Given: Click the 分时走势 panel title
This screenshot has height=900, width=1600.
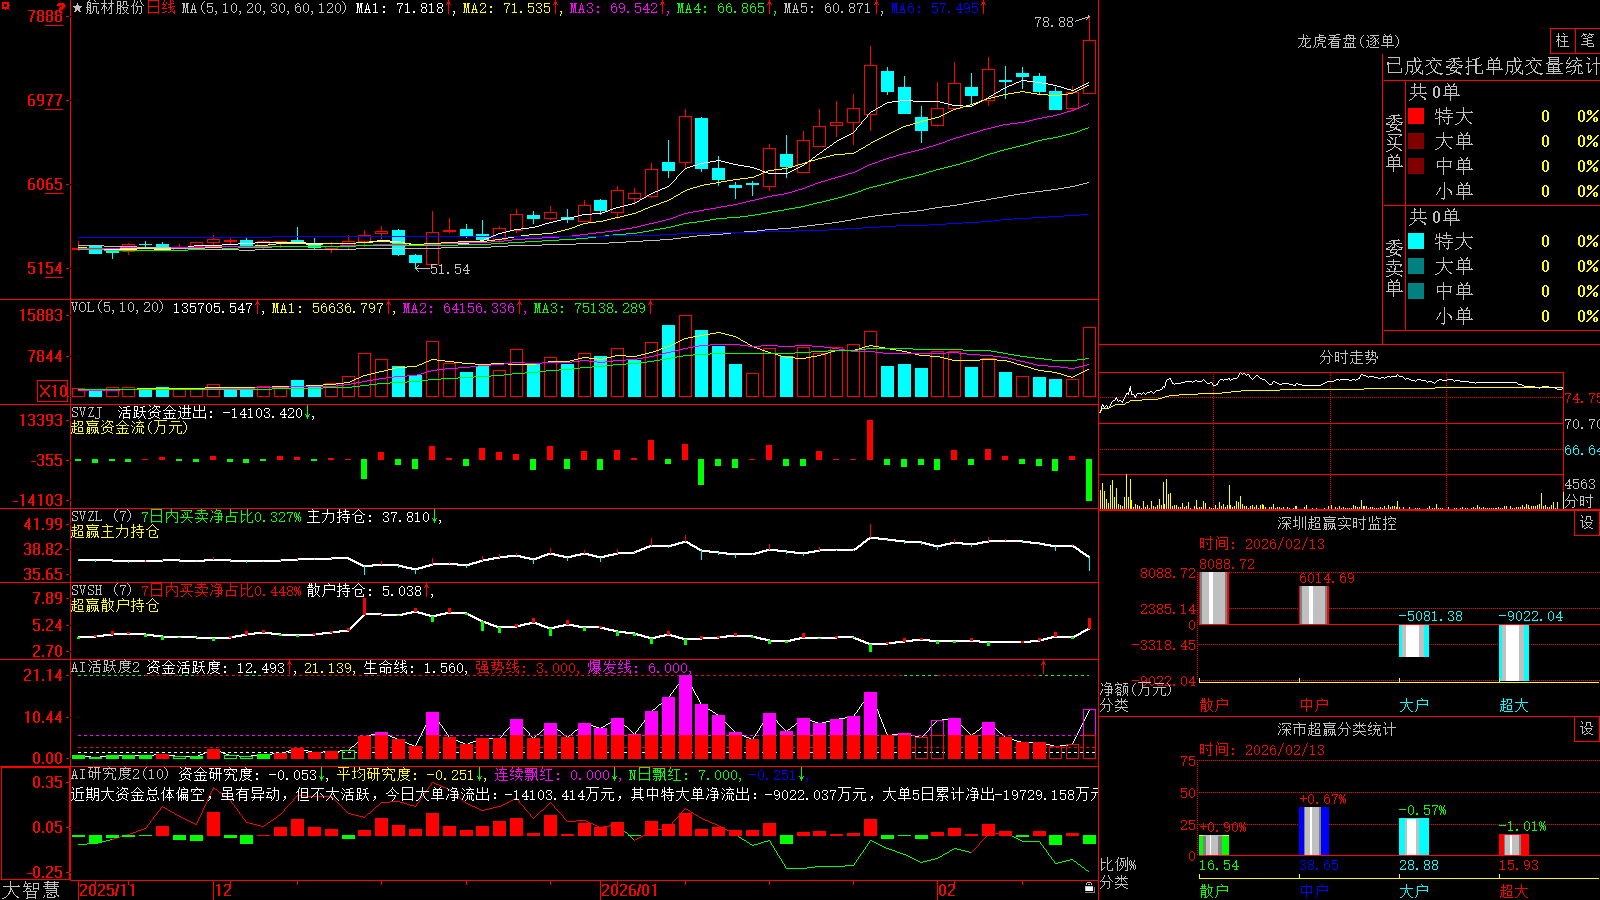Looking at the screenshot, I should pyautogui.click(x=1348, y=357).
